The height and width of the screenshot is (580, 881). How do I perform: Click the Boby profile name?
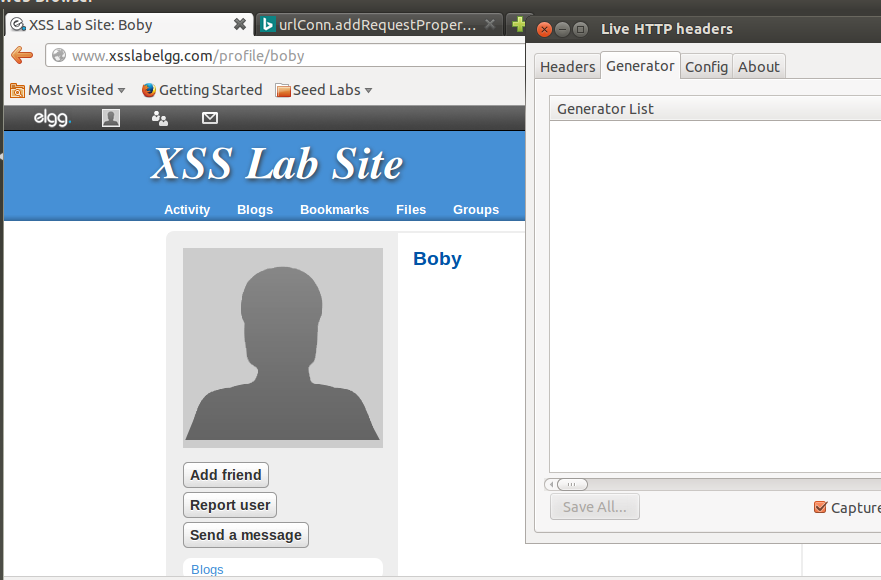click(437, 259)
